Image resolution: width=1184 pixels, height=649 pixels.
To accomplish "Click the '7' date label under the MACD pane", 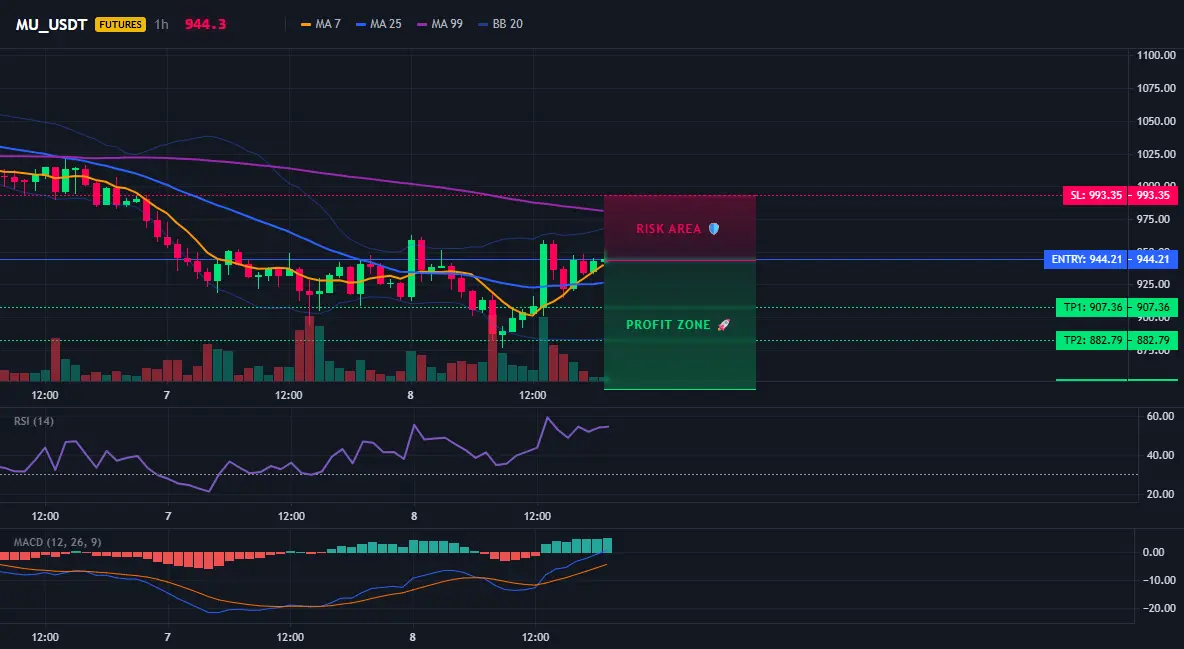I will pyautogui.click(x=167, y=637).
